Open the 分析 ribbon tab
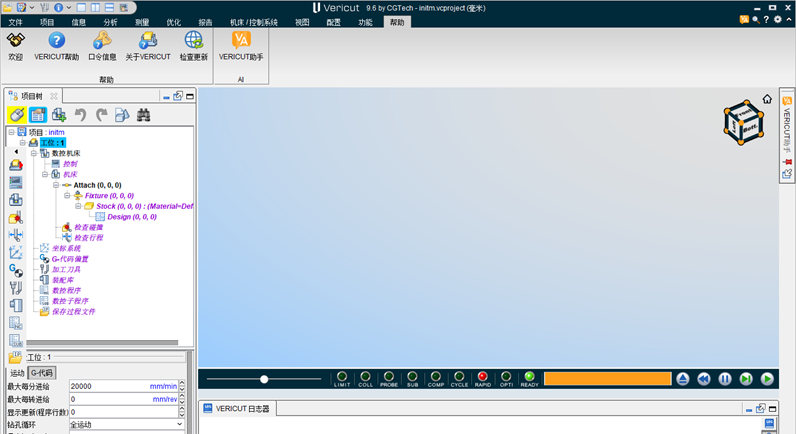 pos(110,22)
